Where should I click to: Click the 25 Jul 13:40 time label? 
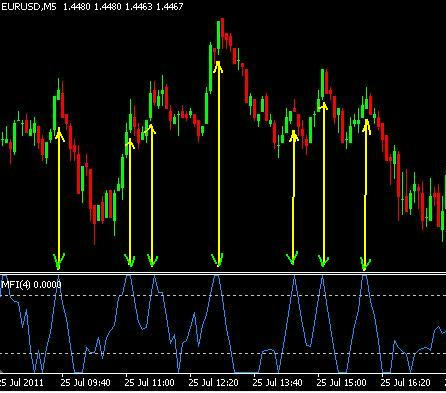tap(277, 382)
